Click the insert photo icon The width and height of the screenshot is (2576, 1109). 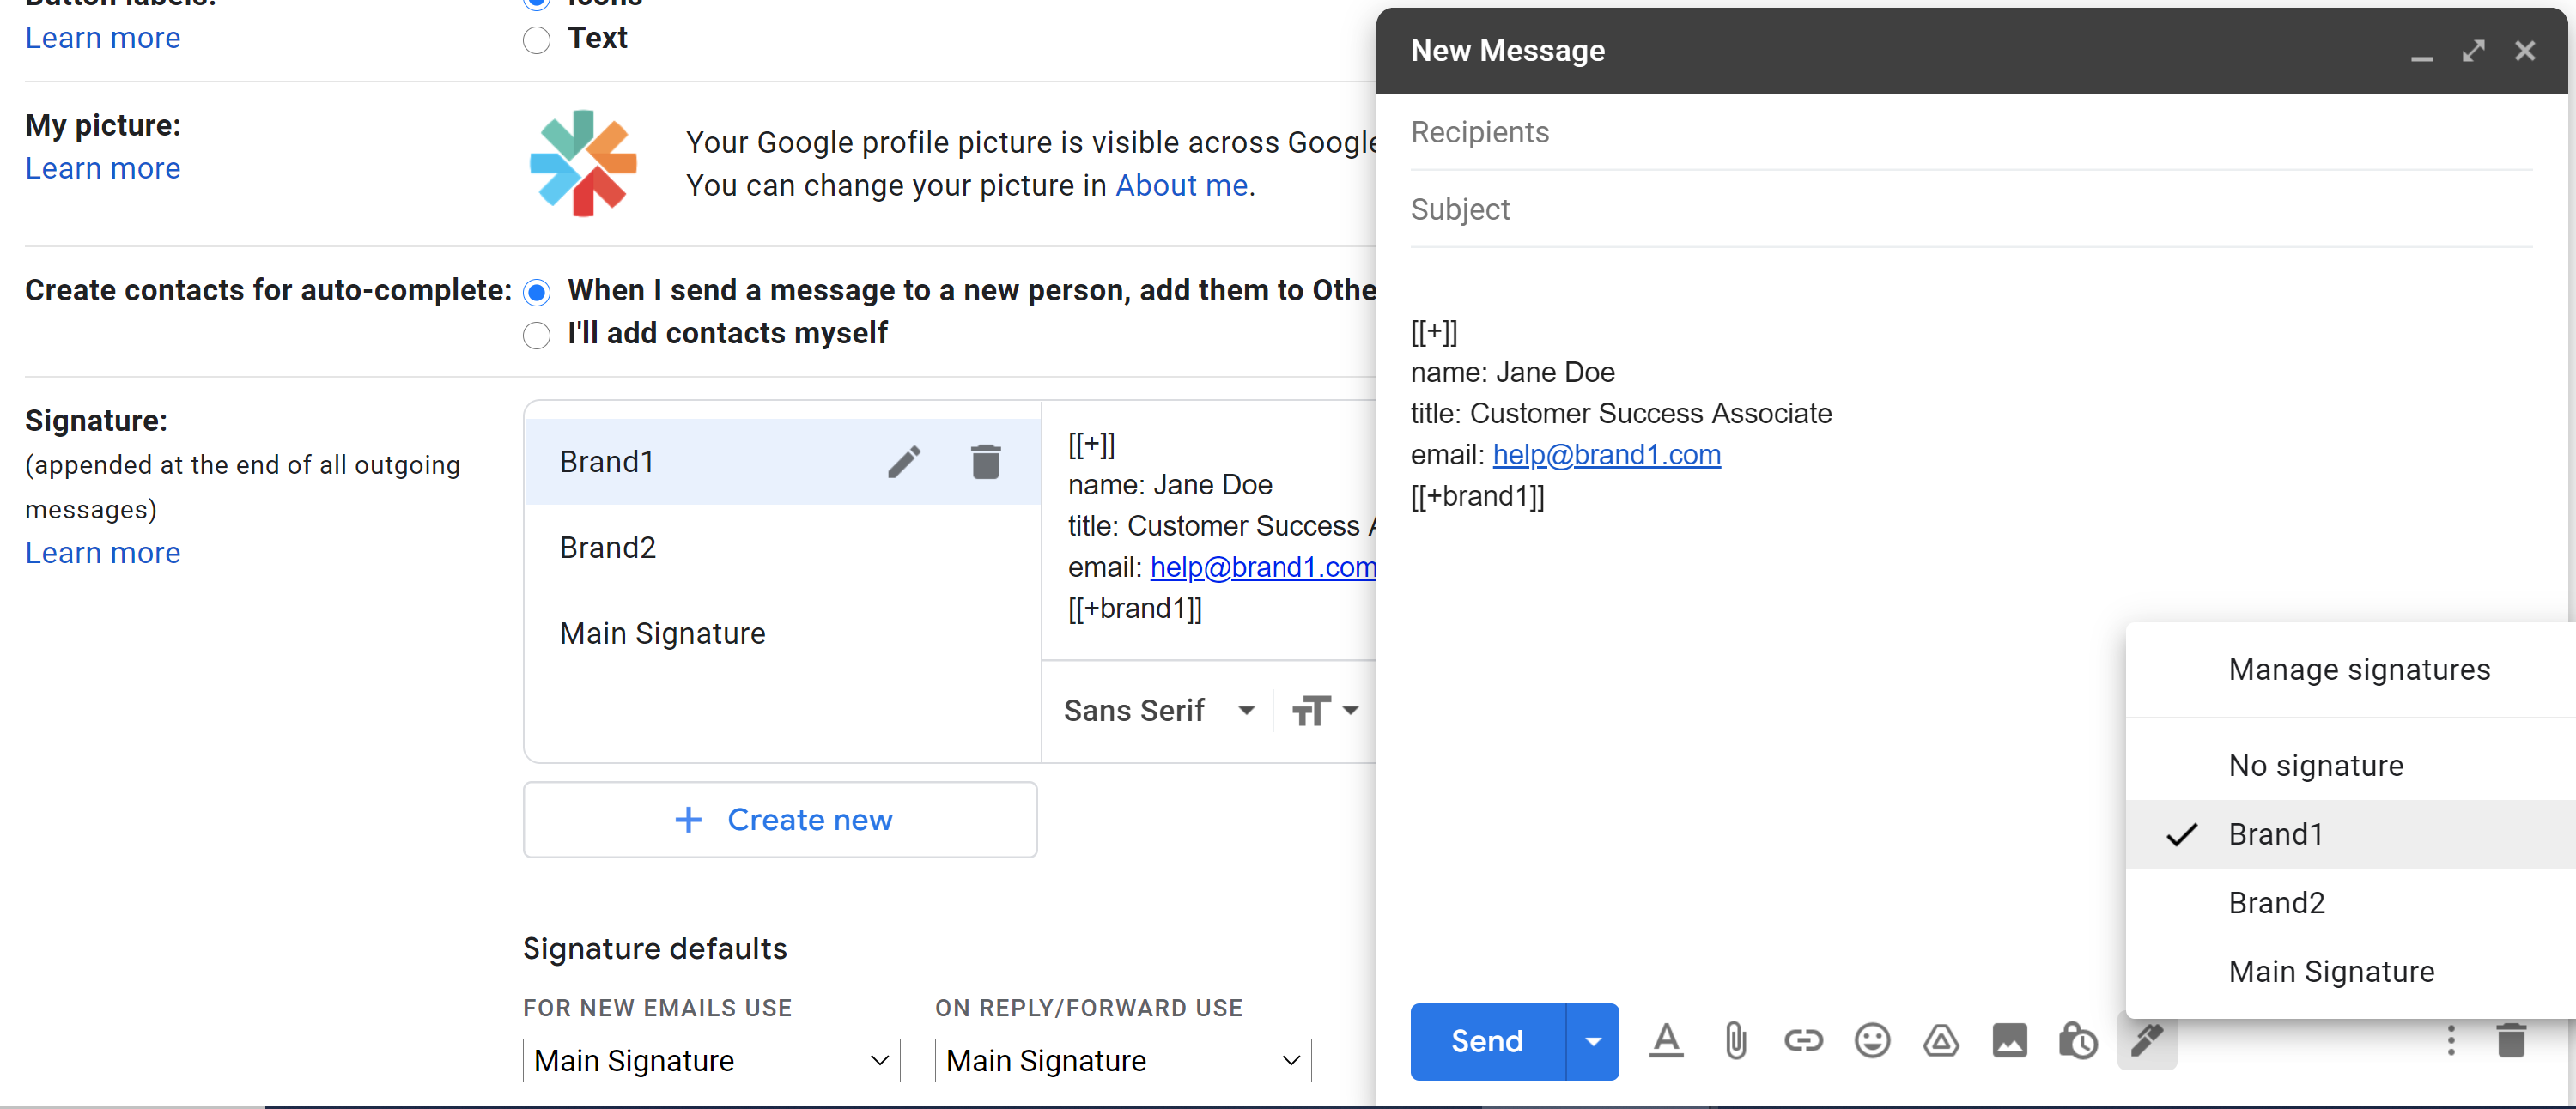(x=2009, y=1041)
